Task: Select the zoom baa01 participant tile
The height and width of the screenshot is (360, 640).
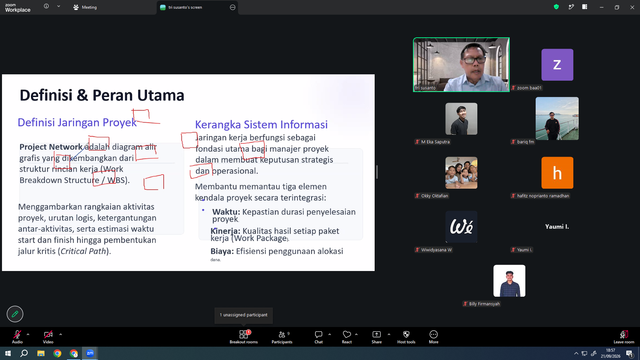Action: 557,65
